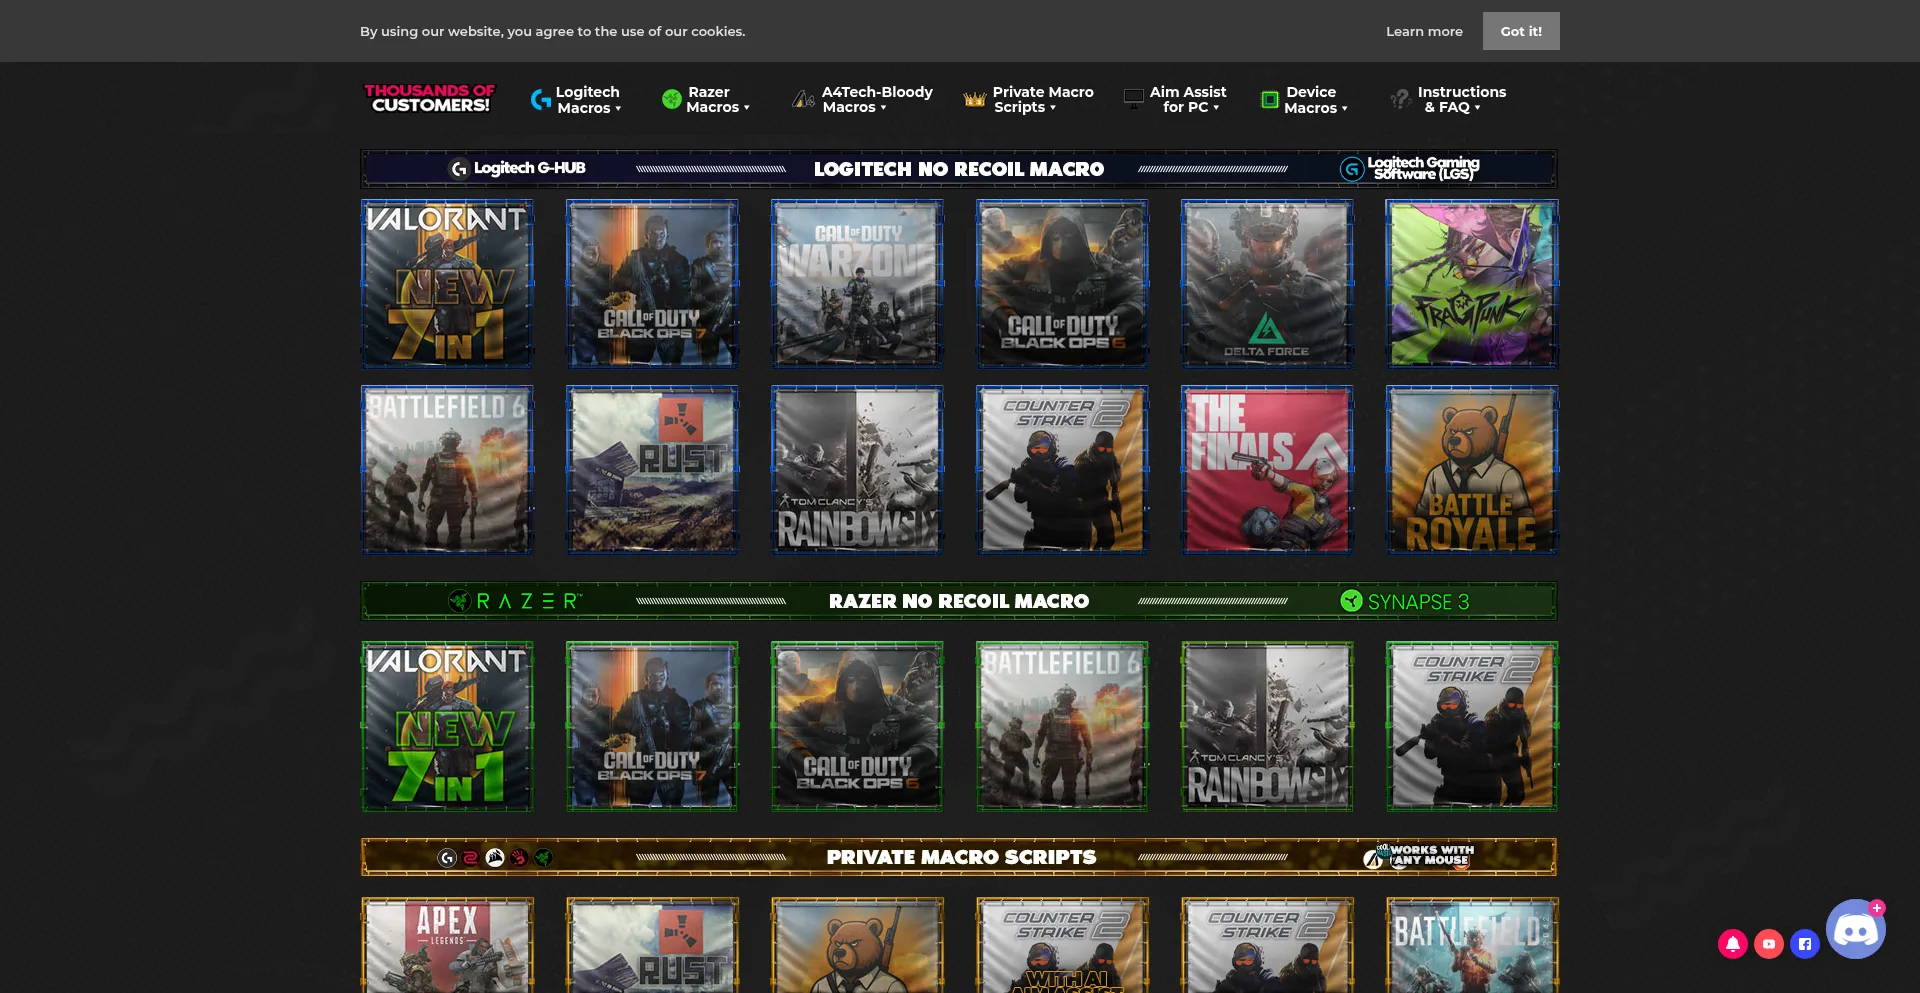Viewport: 1920px width, 993px height.
Task: Open Logitech Battlefield 6 macro
Action: click(x=447, y=470)
